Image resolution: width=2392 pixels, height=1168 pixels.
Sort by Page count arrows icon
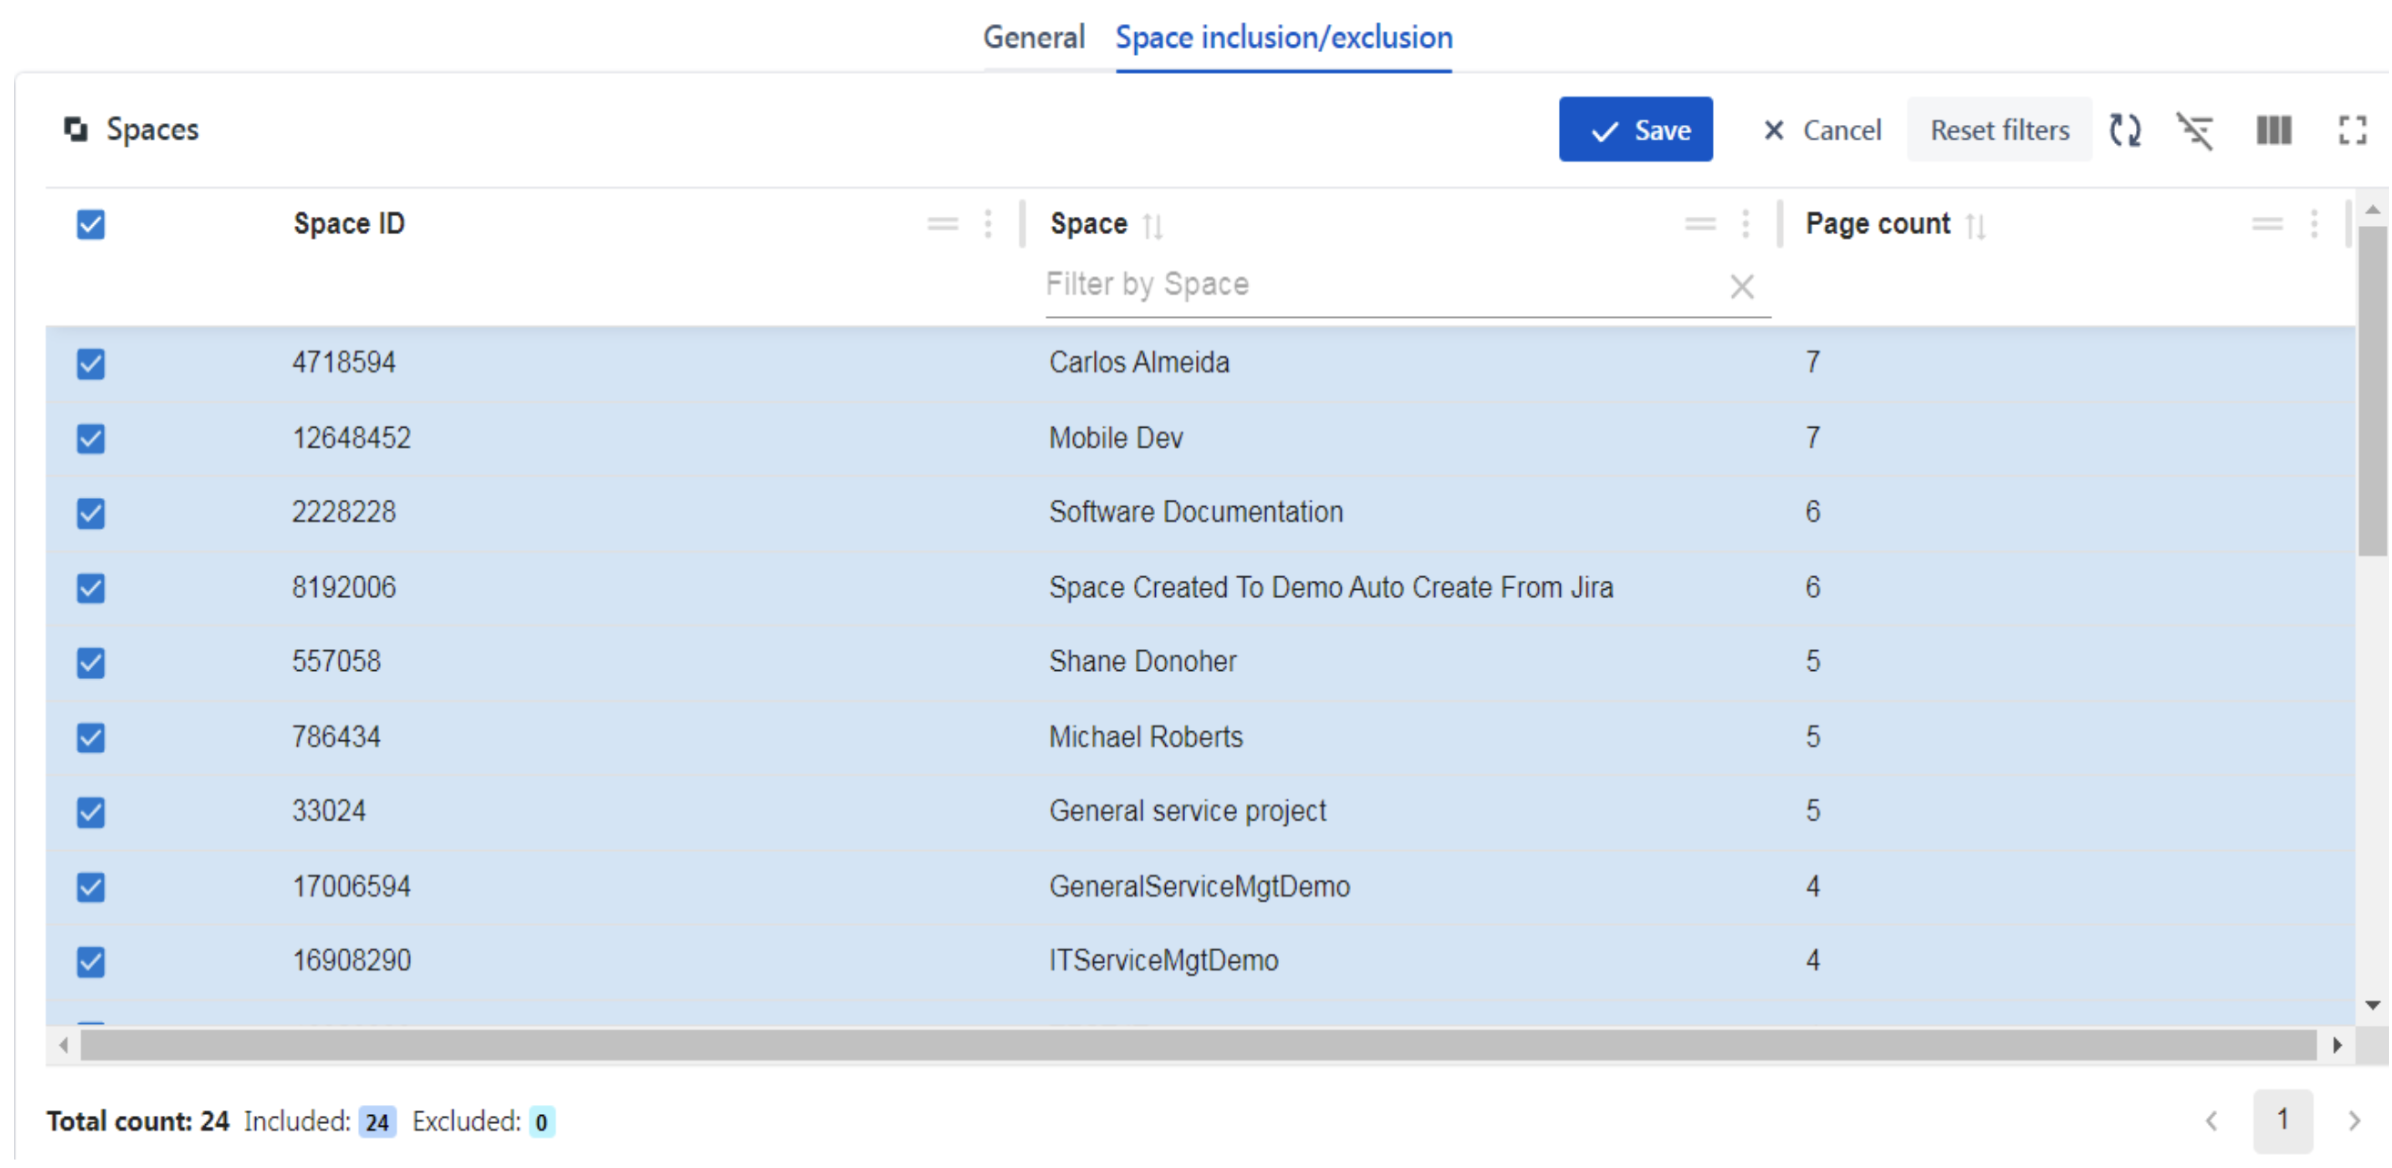(1975, 225)
